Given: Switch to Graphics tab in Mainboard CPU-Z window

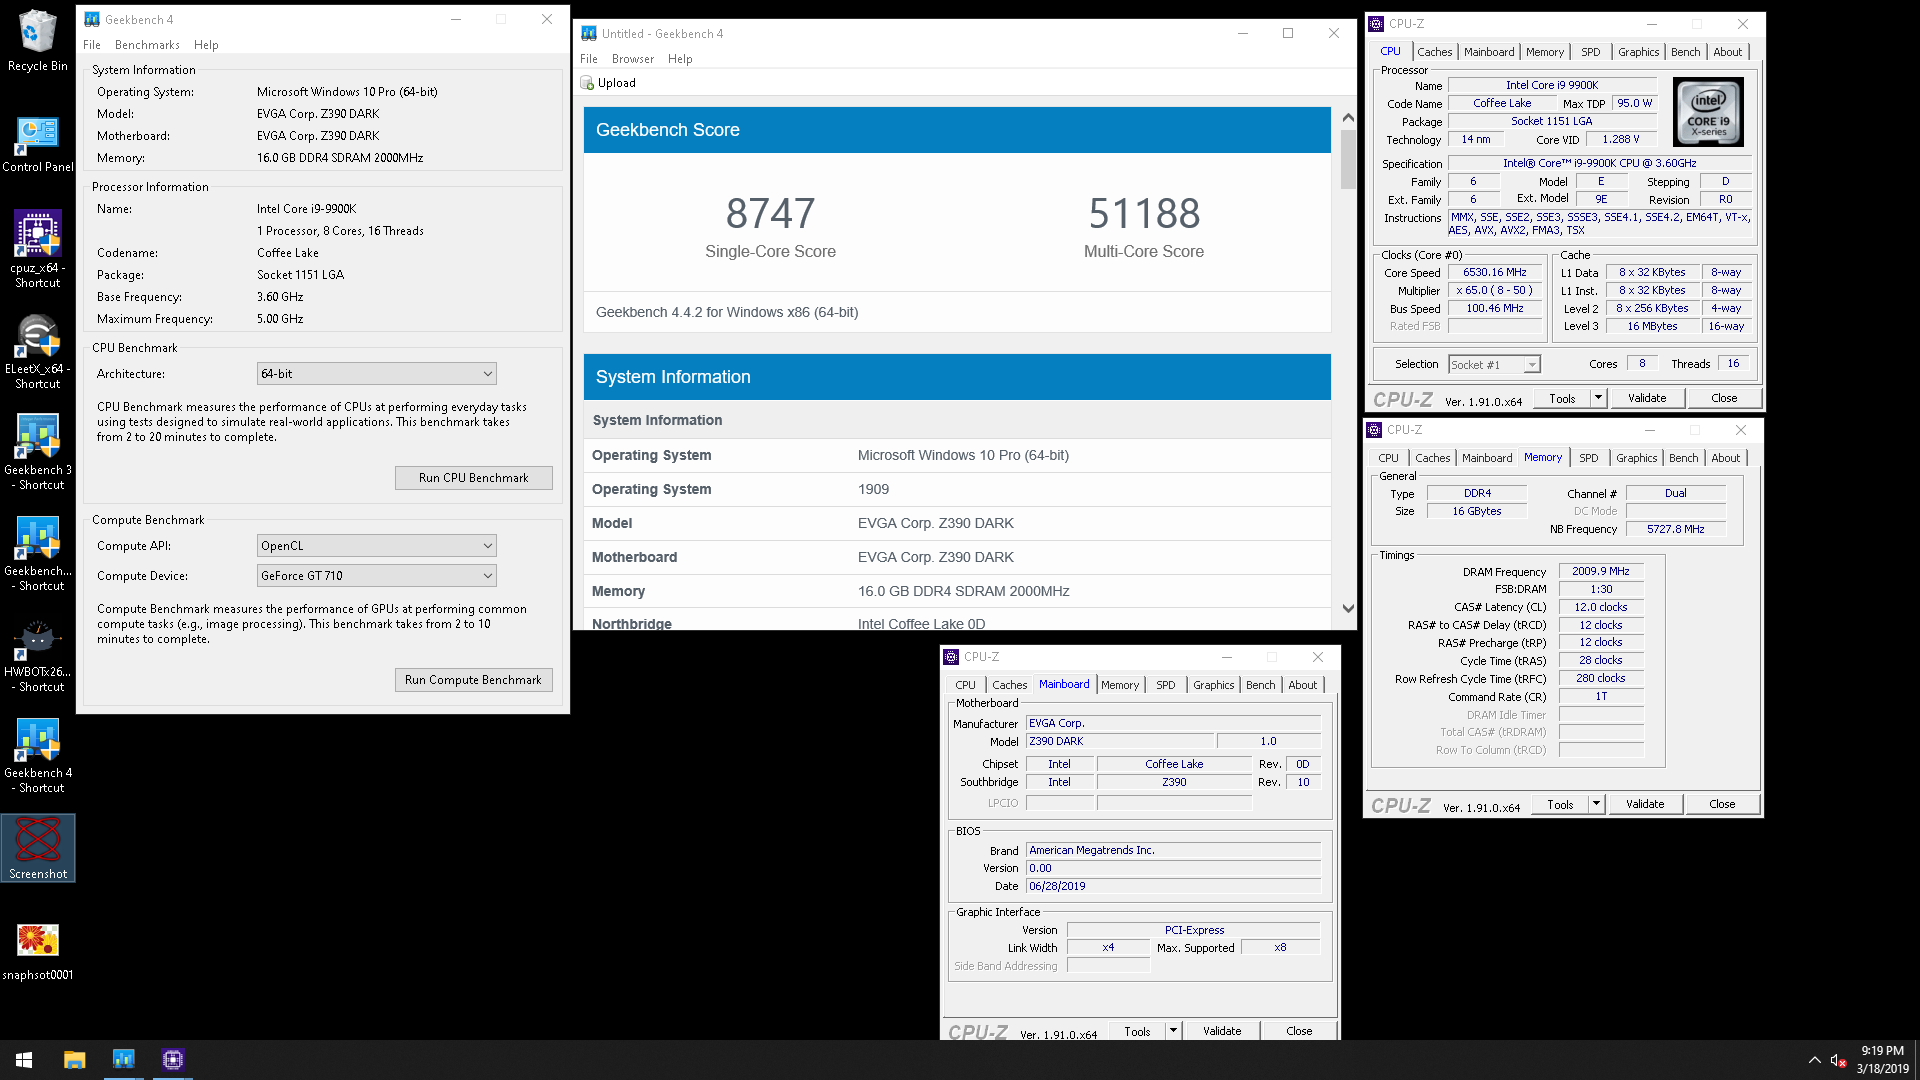Looking at the screenshot, I should click(1213, 685).
